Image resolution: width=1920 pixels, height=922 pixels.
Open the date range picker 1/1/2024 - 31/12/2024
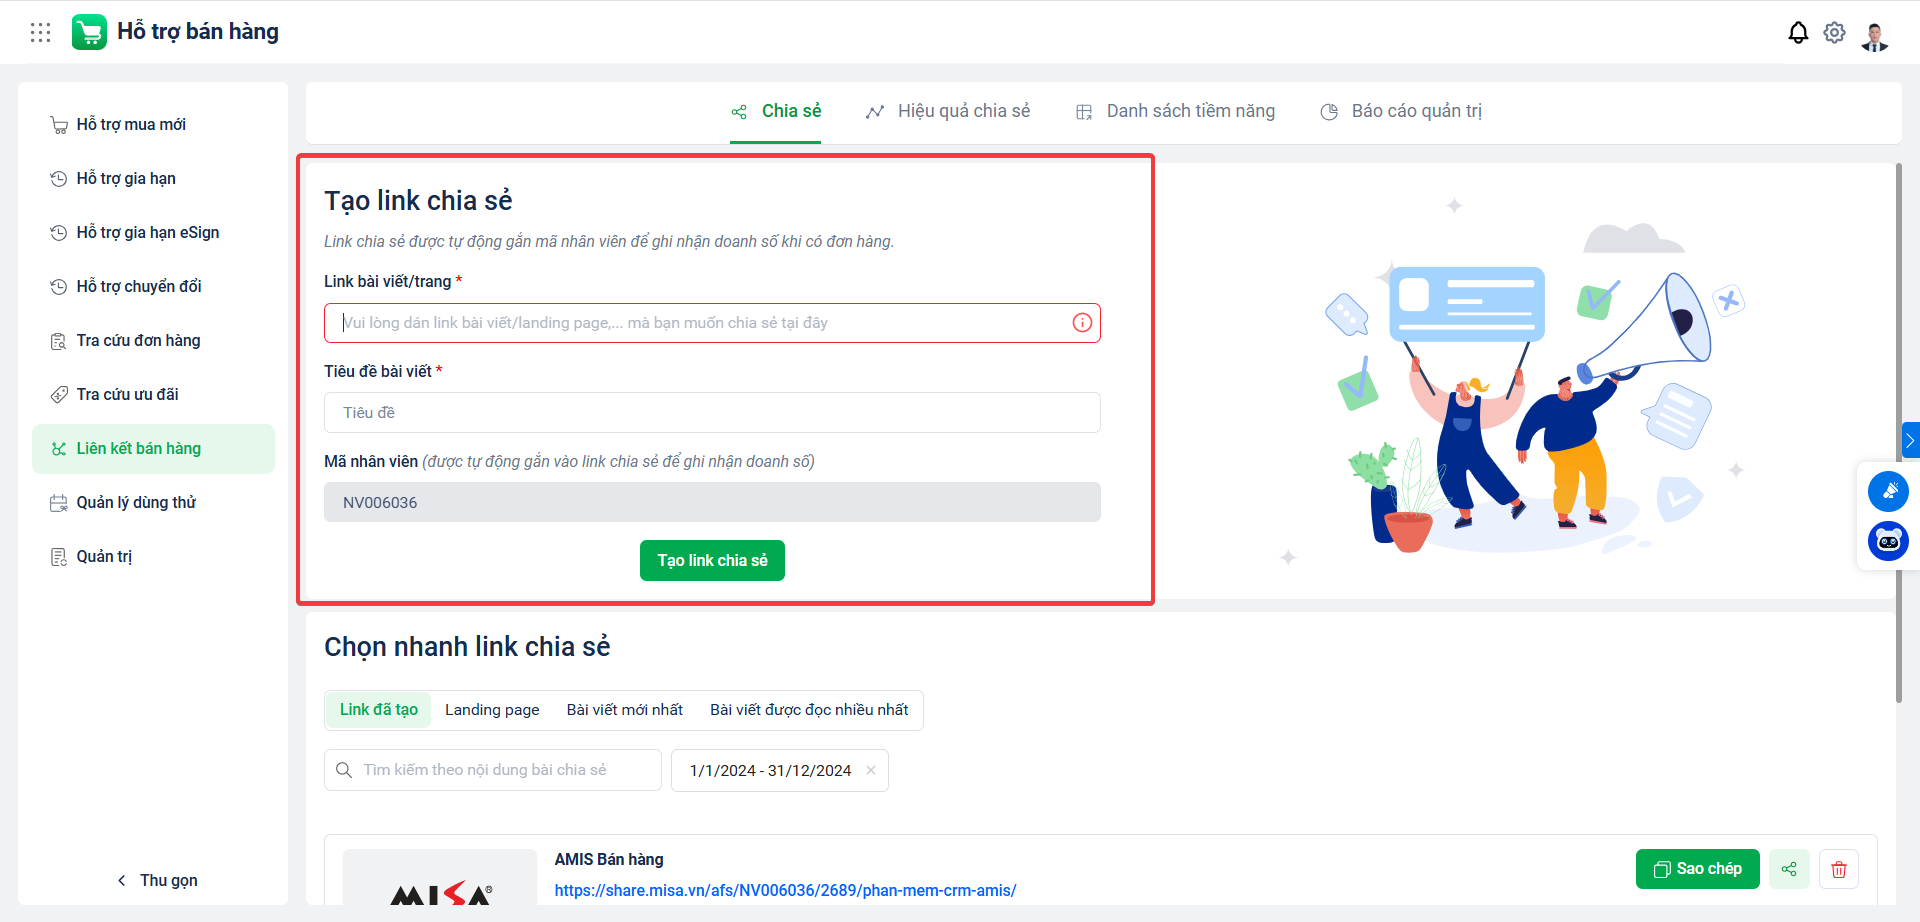[770, 770]
